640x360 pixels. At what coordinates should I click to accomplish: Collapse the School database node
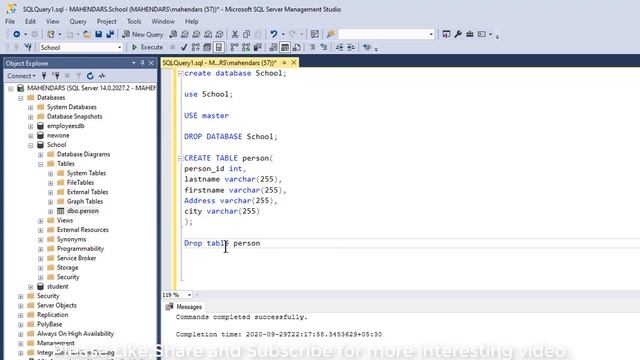click(x=31, y=145)
